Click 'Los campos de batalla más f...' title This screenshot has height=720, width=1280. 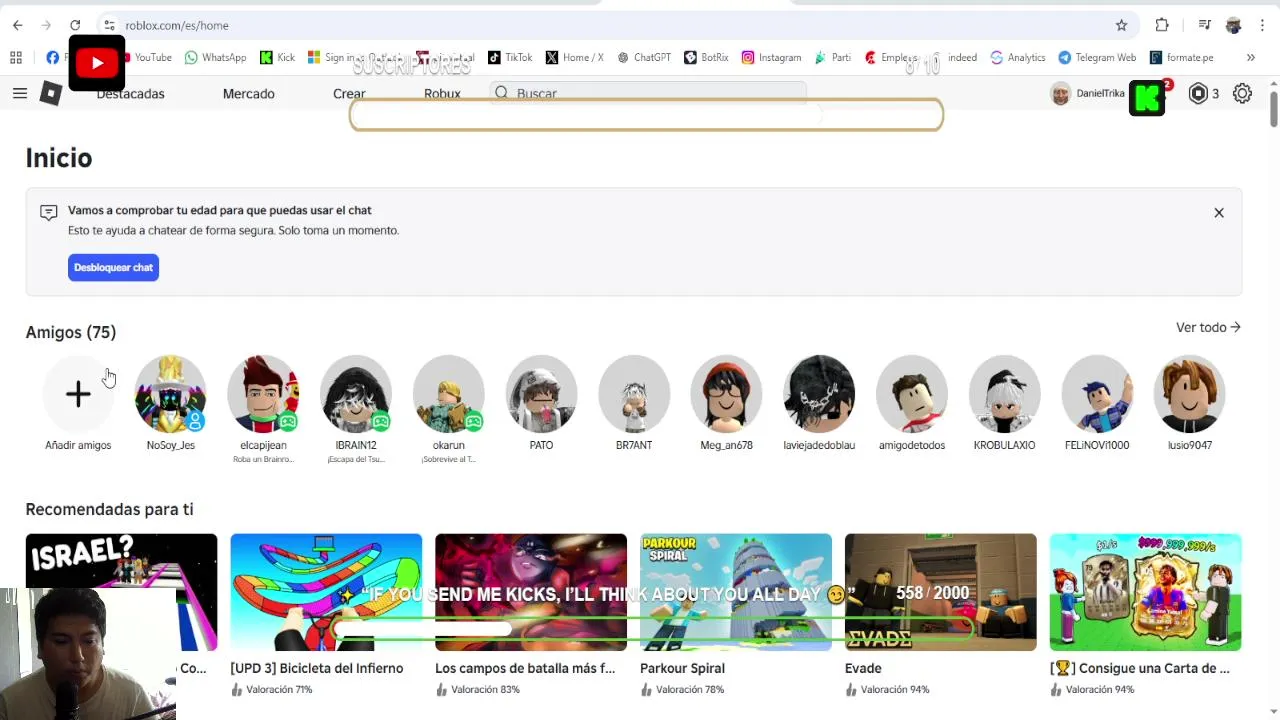coord(525,668)
